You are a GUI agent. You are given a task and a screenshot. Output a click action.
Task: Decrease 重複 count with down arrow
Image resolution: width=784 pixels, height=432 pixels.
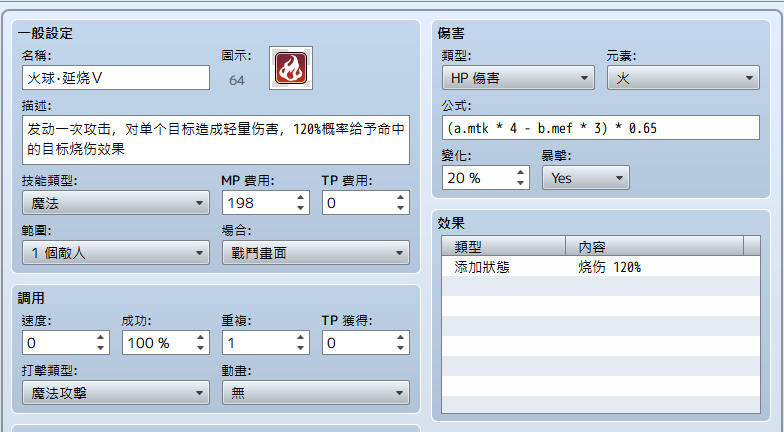pyautogui.click(x=300, y=348)
